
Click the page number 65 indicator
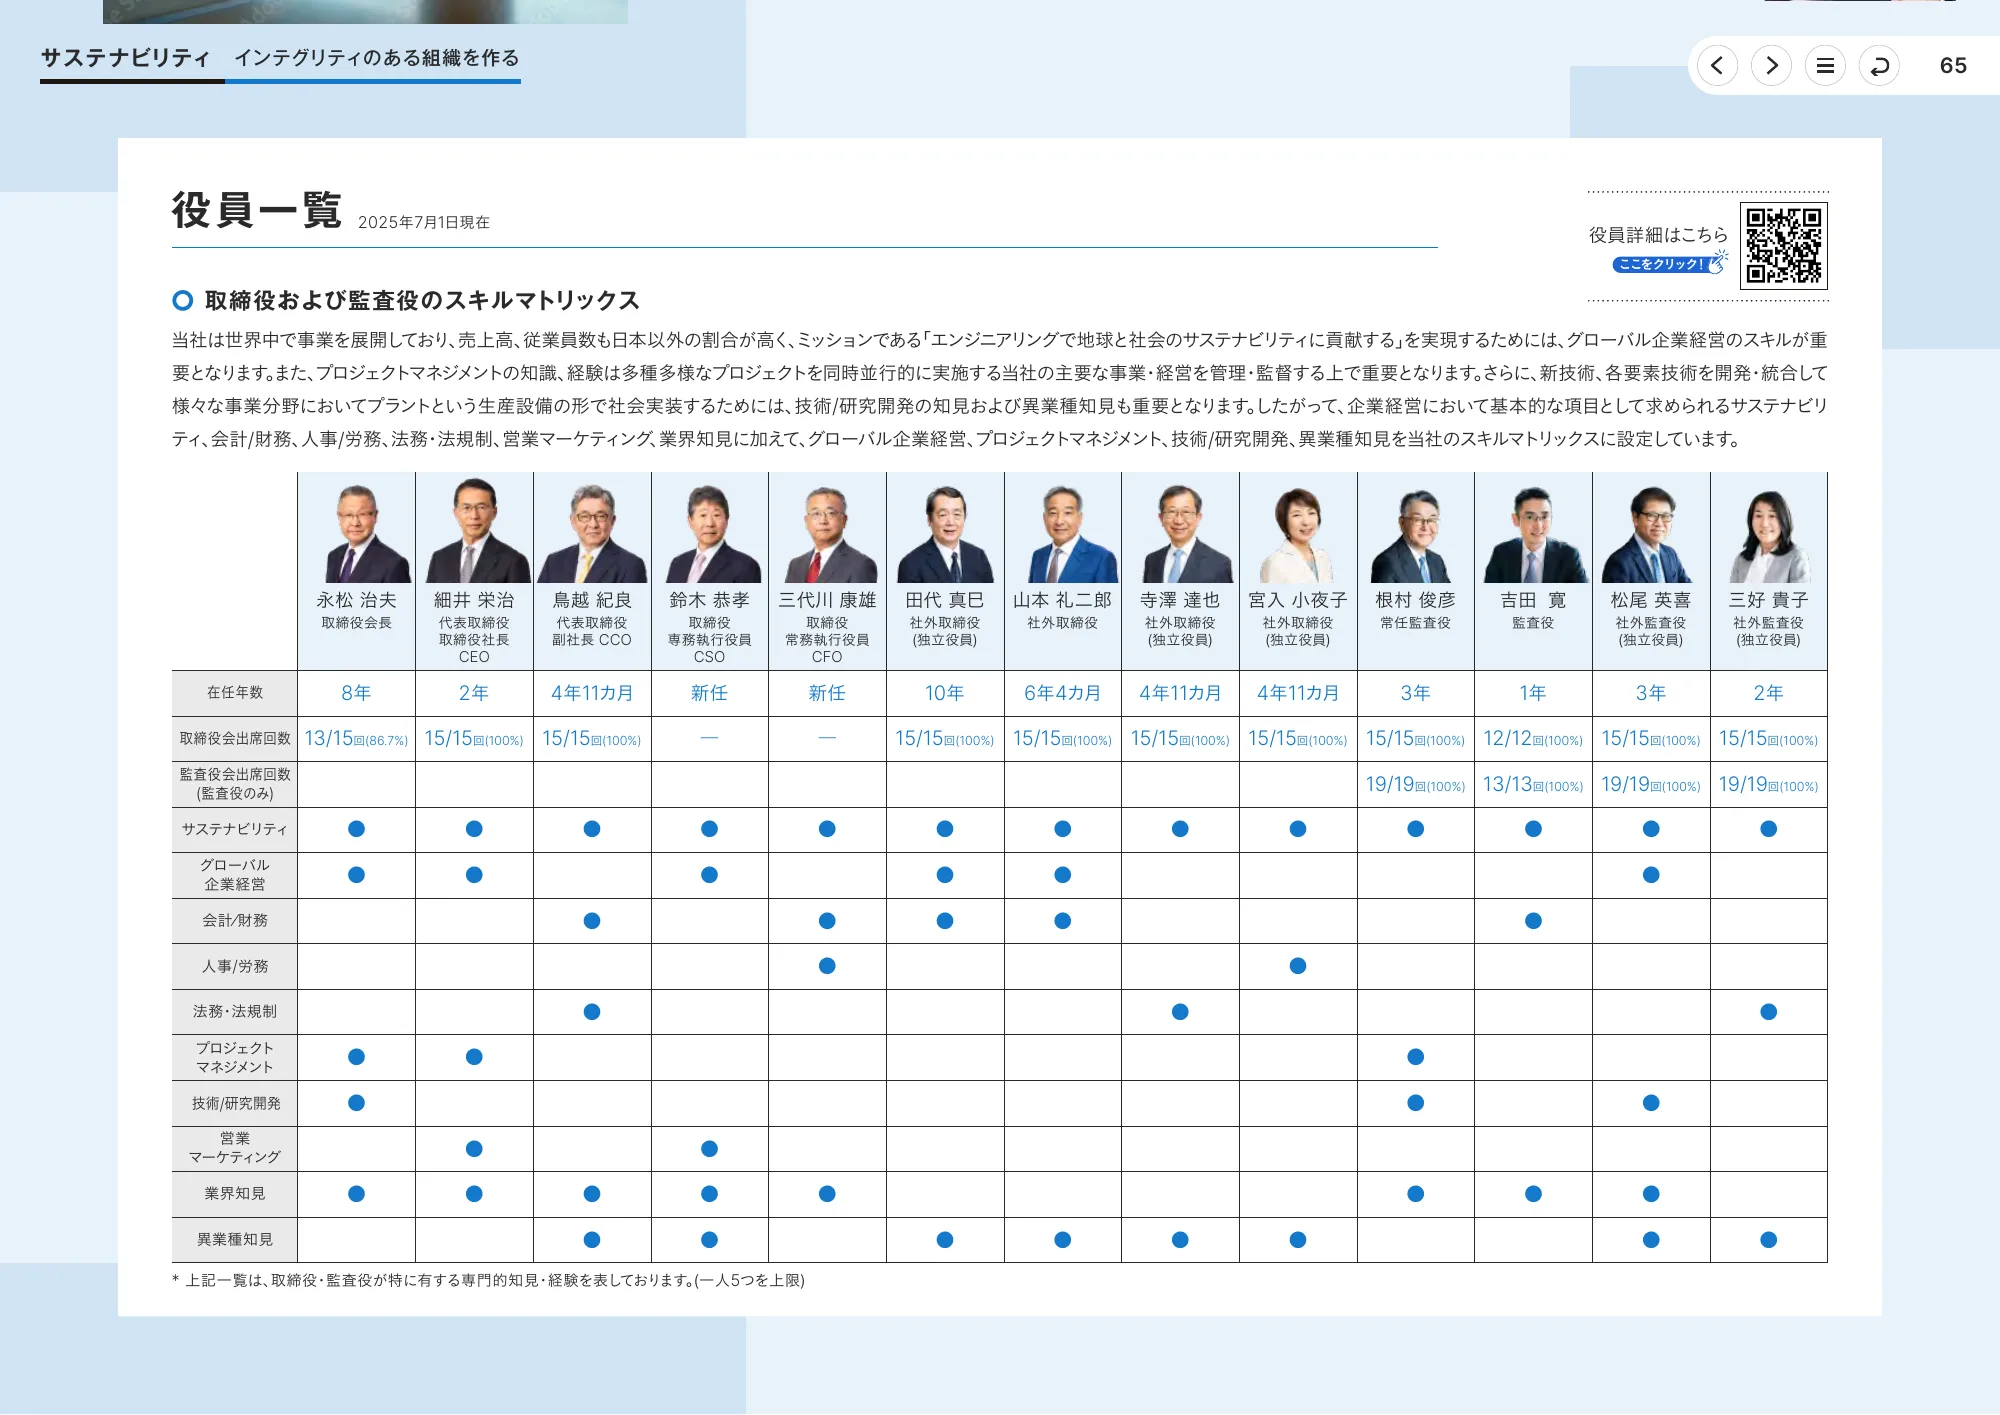pyautogui.click(x=1953, y=65)
